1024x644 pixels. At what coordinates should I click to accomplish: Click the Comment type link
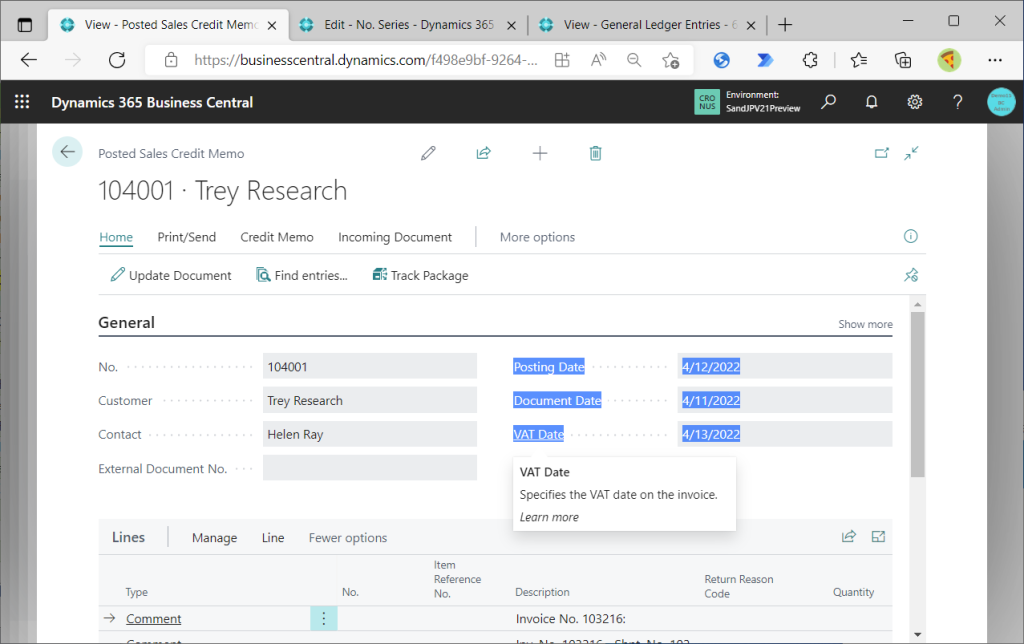point(153,618)
